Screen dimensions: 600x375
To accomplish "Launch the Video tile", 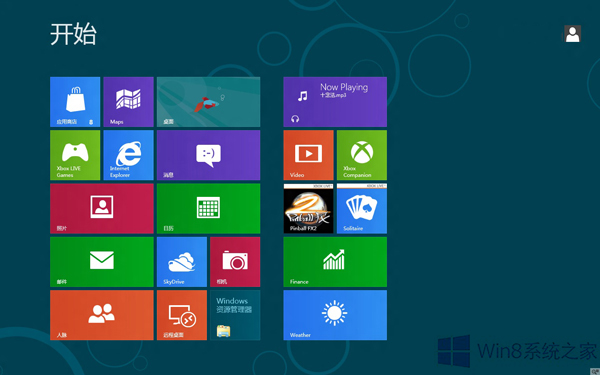I will [x=308, y=155].
